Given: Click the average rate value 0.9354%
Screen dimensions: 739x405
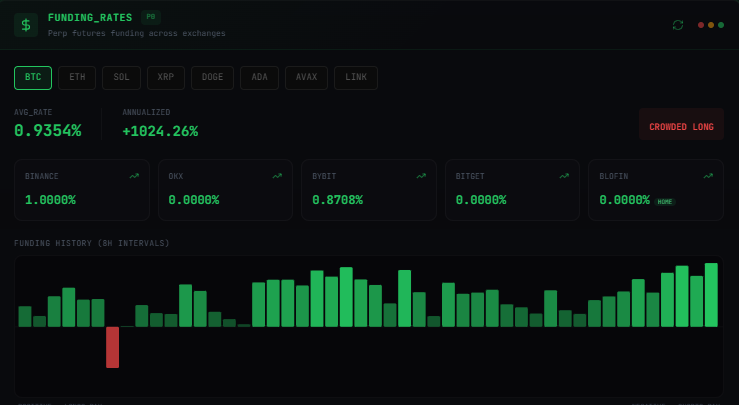Looking at the screenshot, I should pos(48,131).
